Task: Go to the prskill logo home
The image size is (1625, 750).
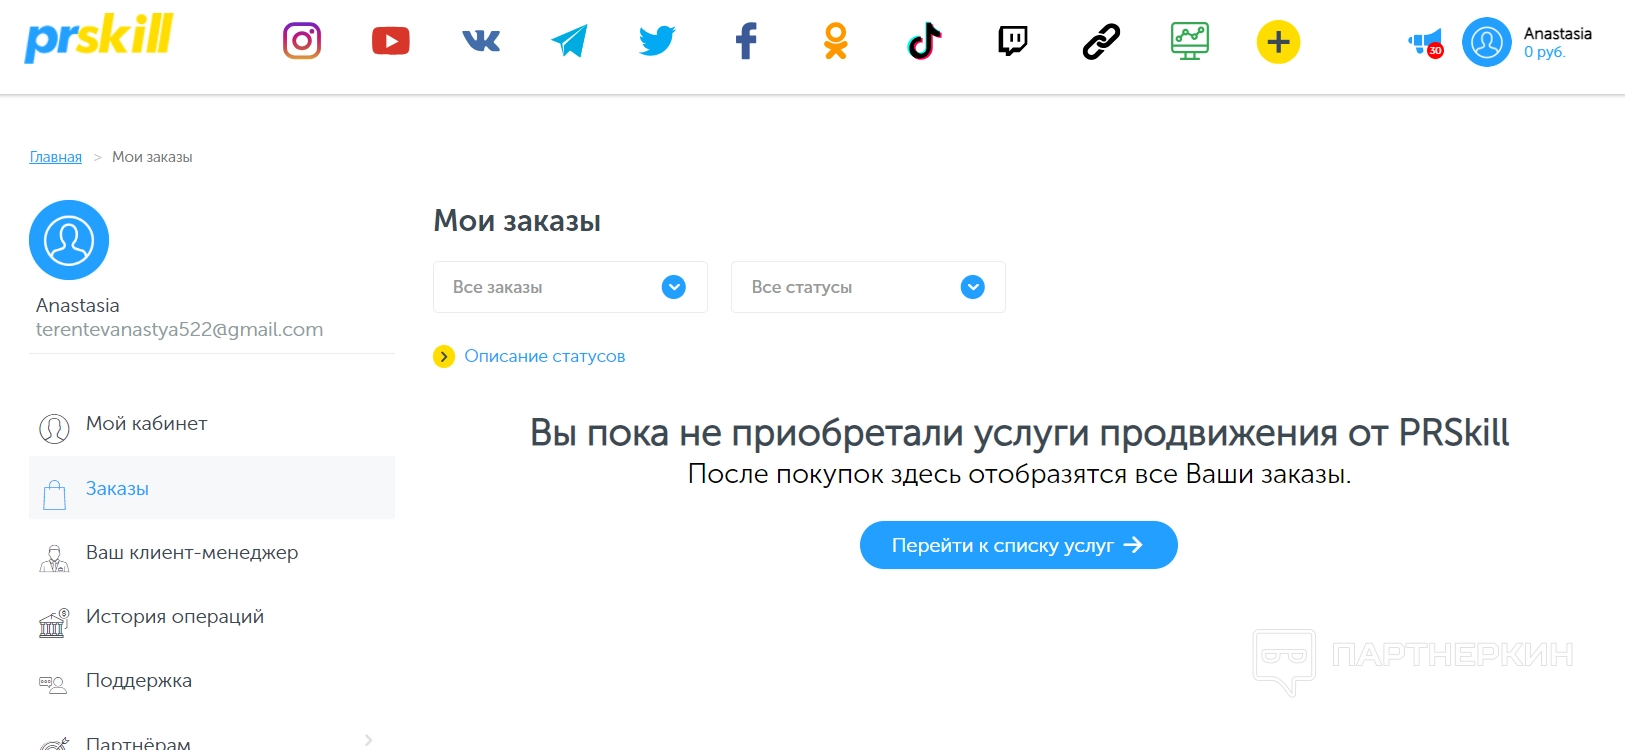Action: (99, 38)
